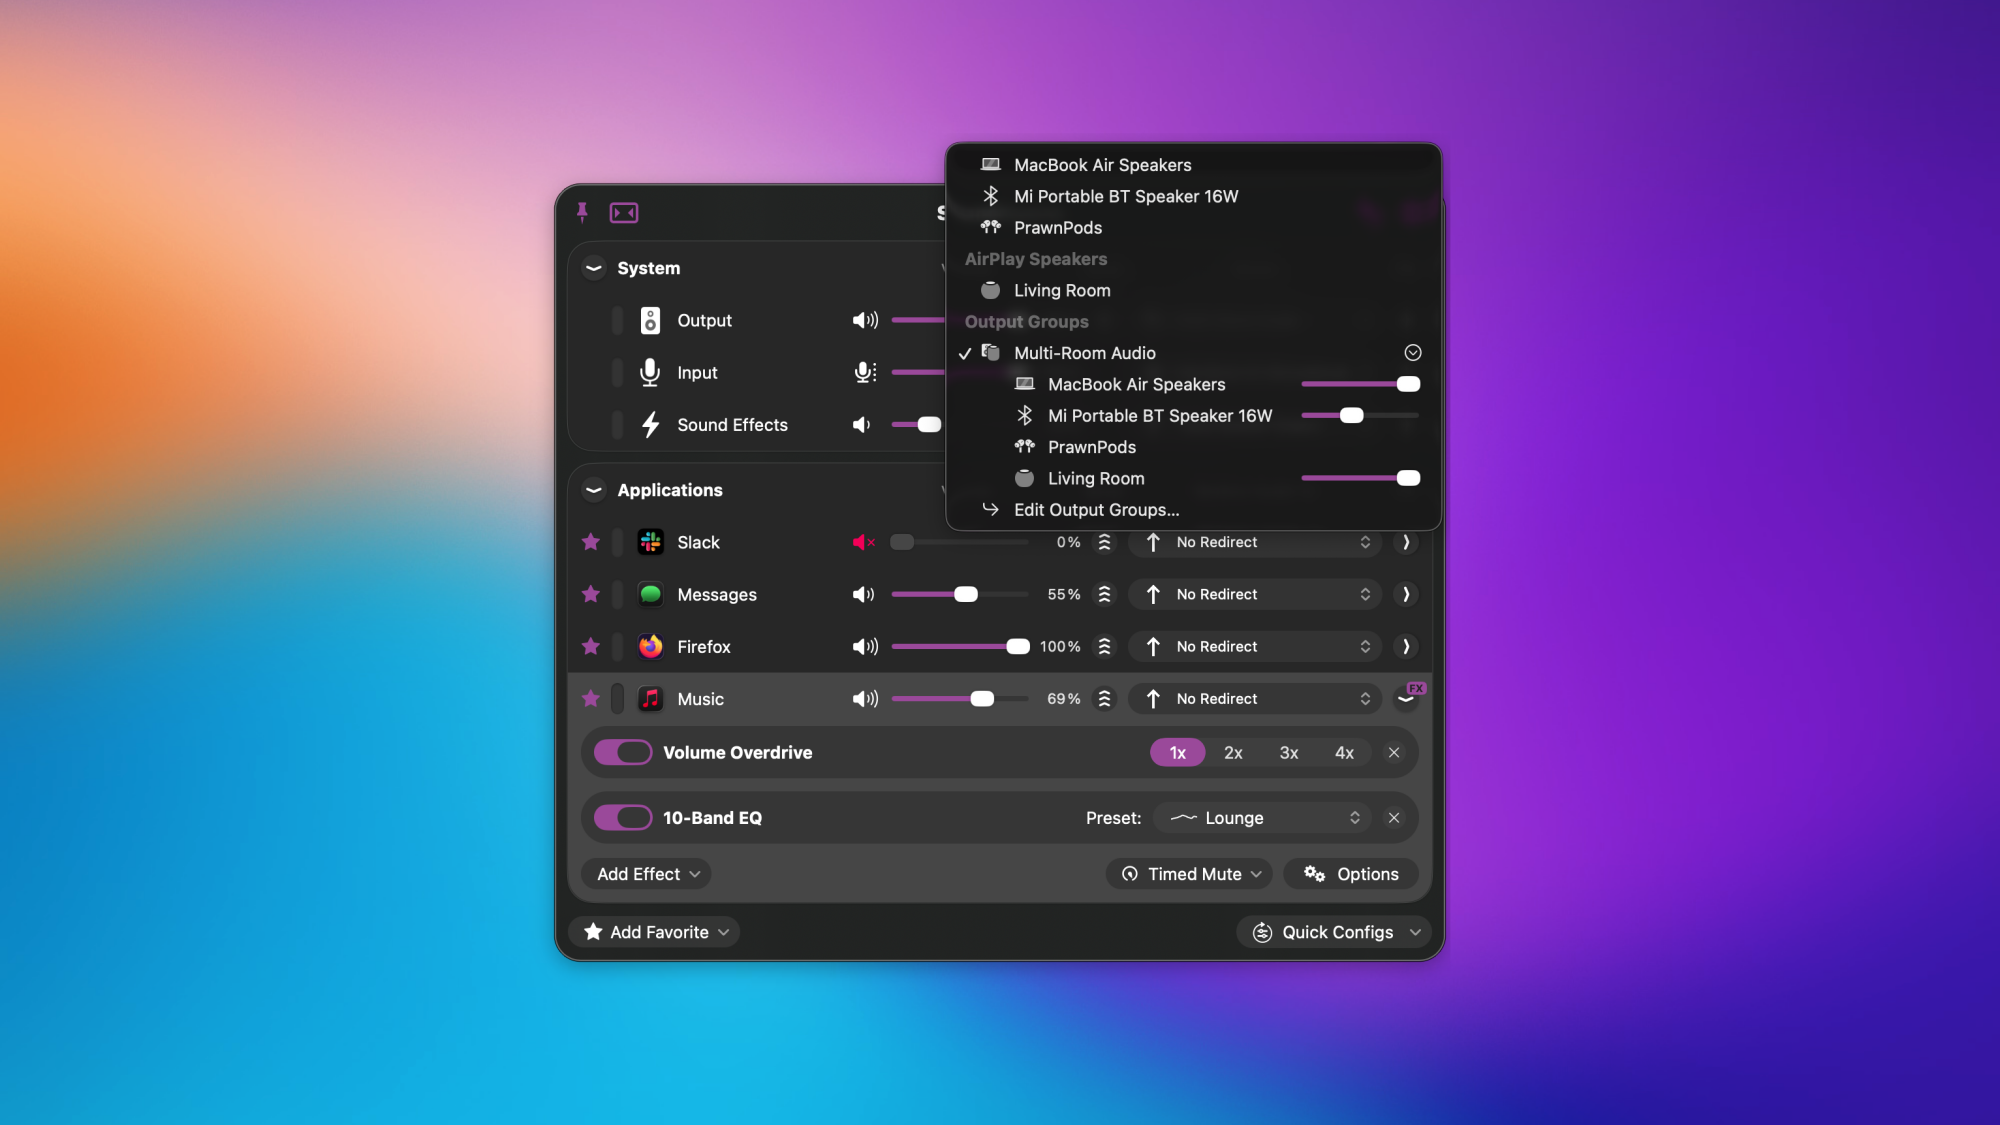Click the Add Effect button

[647, 874]
